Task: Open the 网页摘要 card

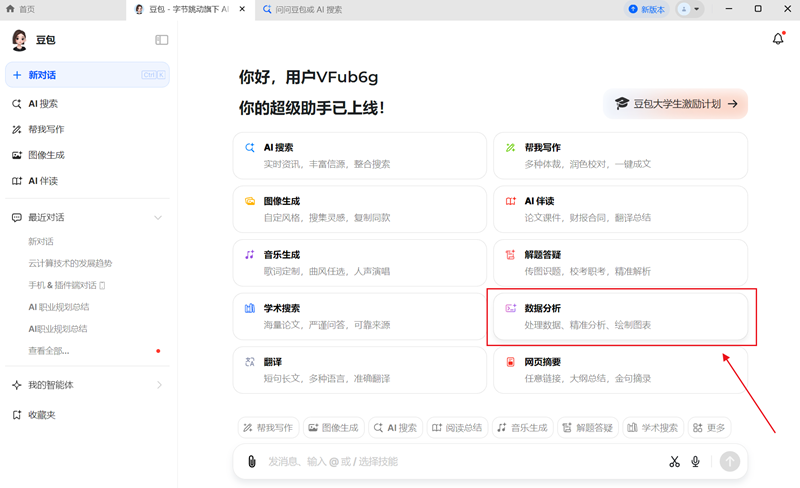Action: pos(620,370)
